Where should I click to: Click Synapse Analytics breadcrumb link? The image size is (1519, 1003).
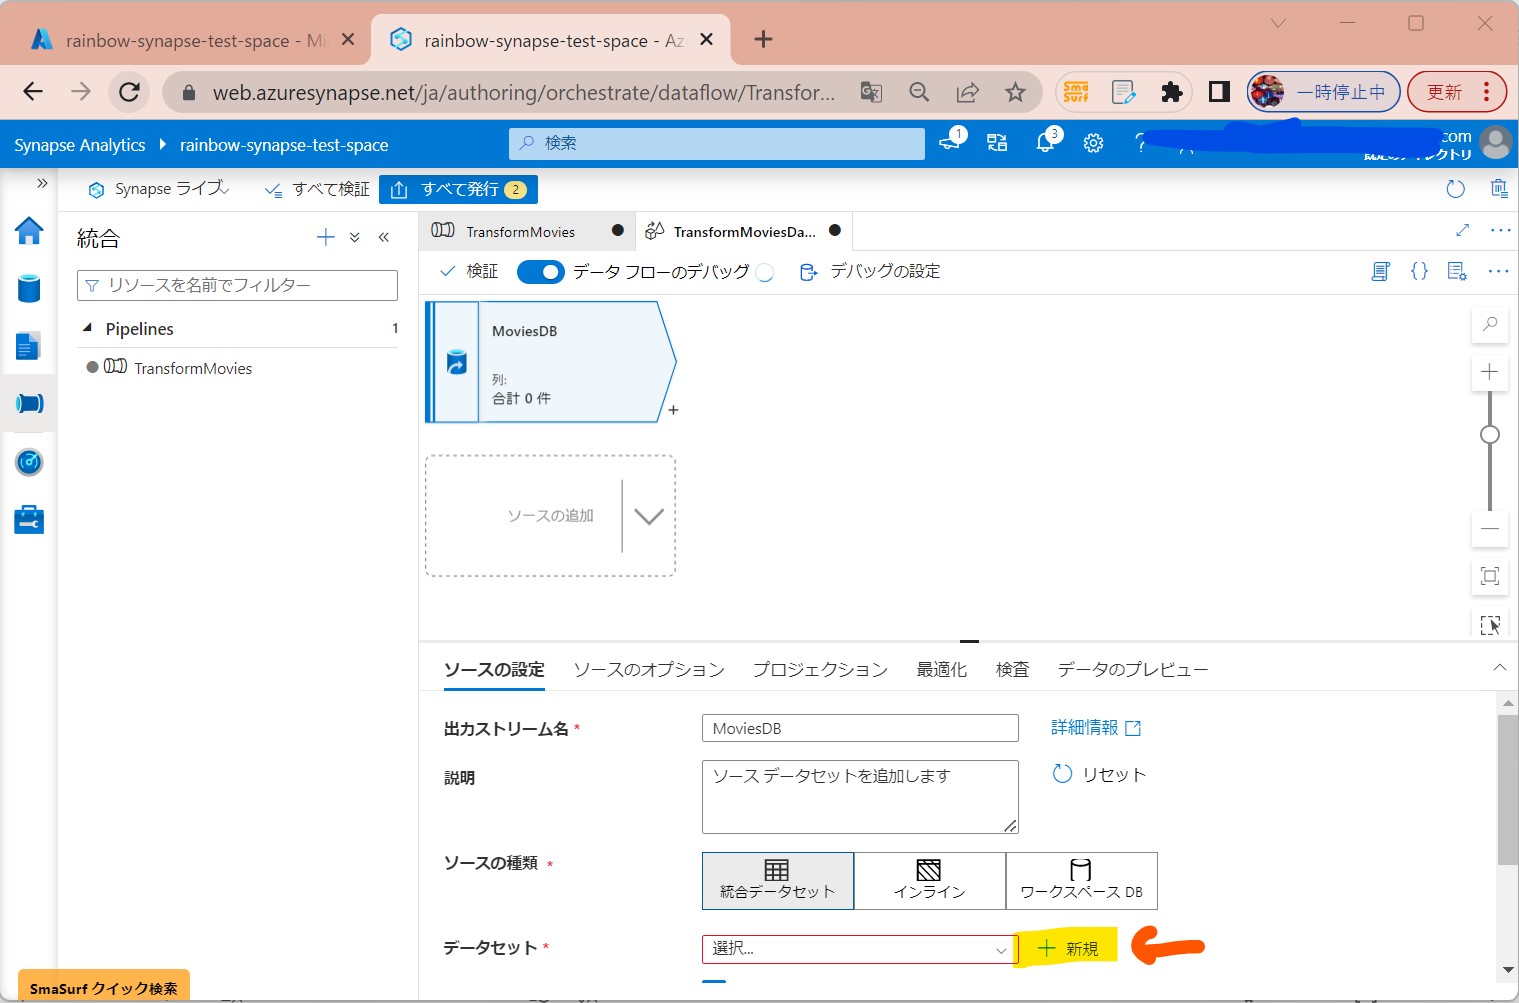[x=80, y=145]
